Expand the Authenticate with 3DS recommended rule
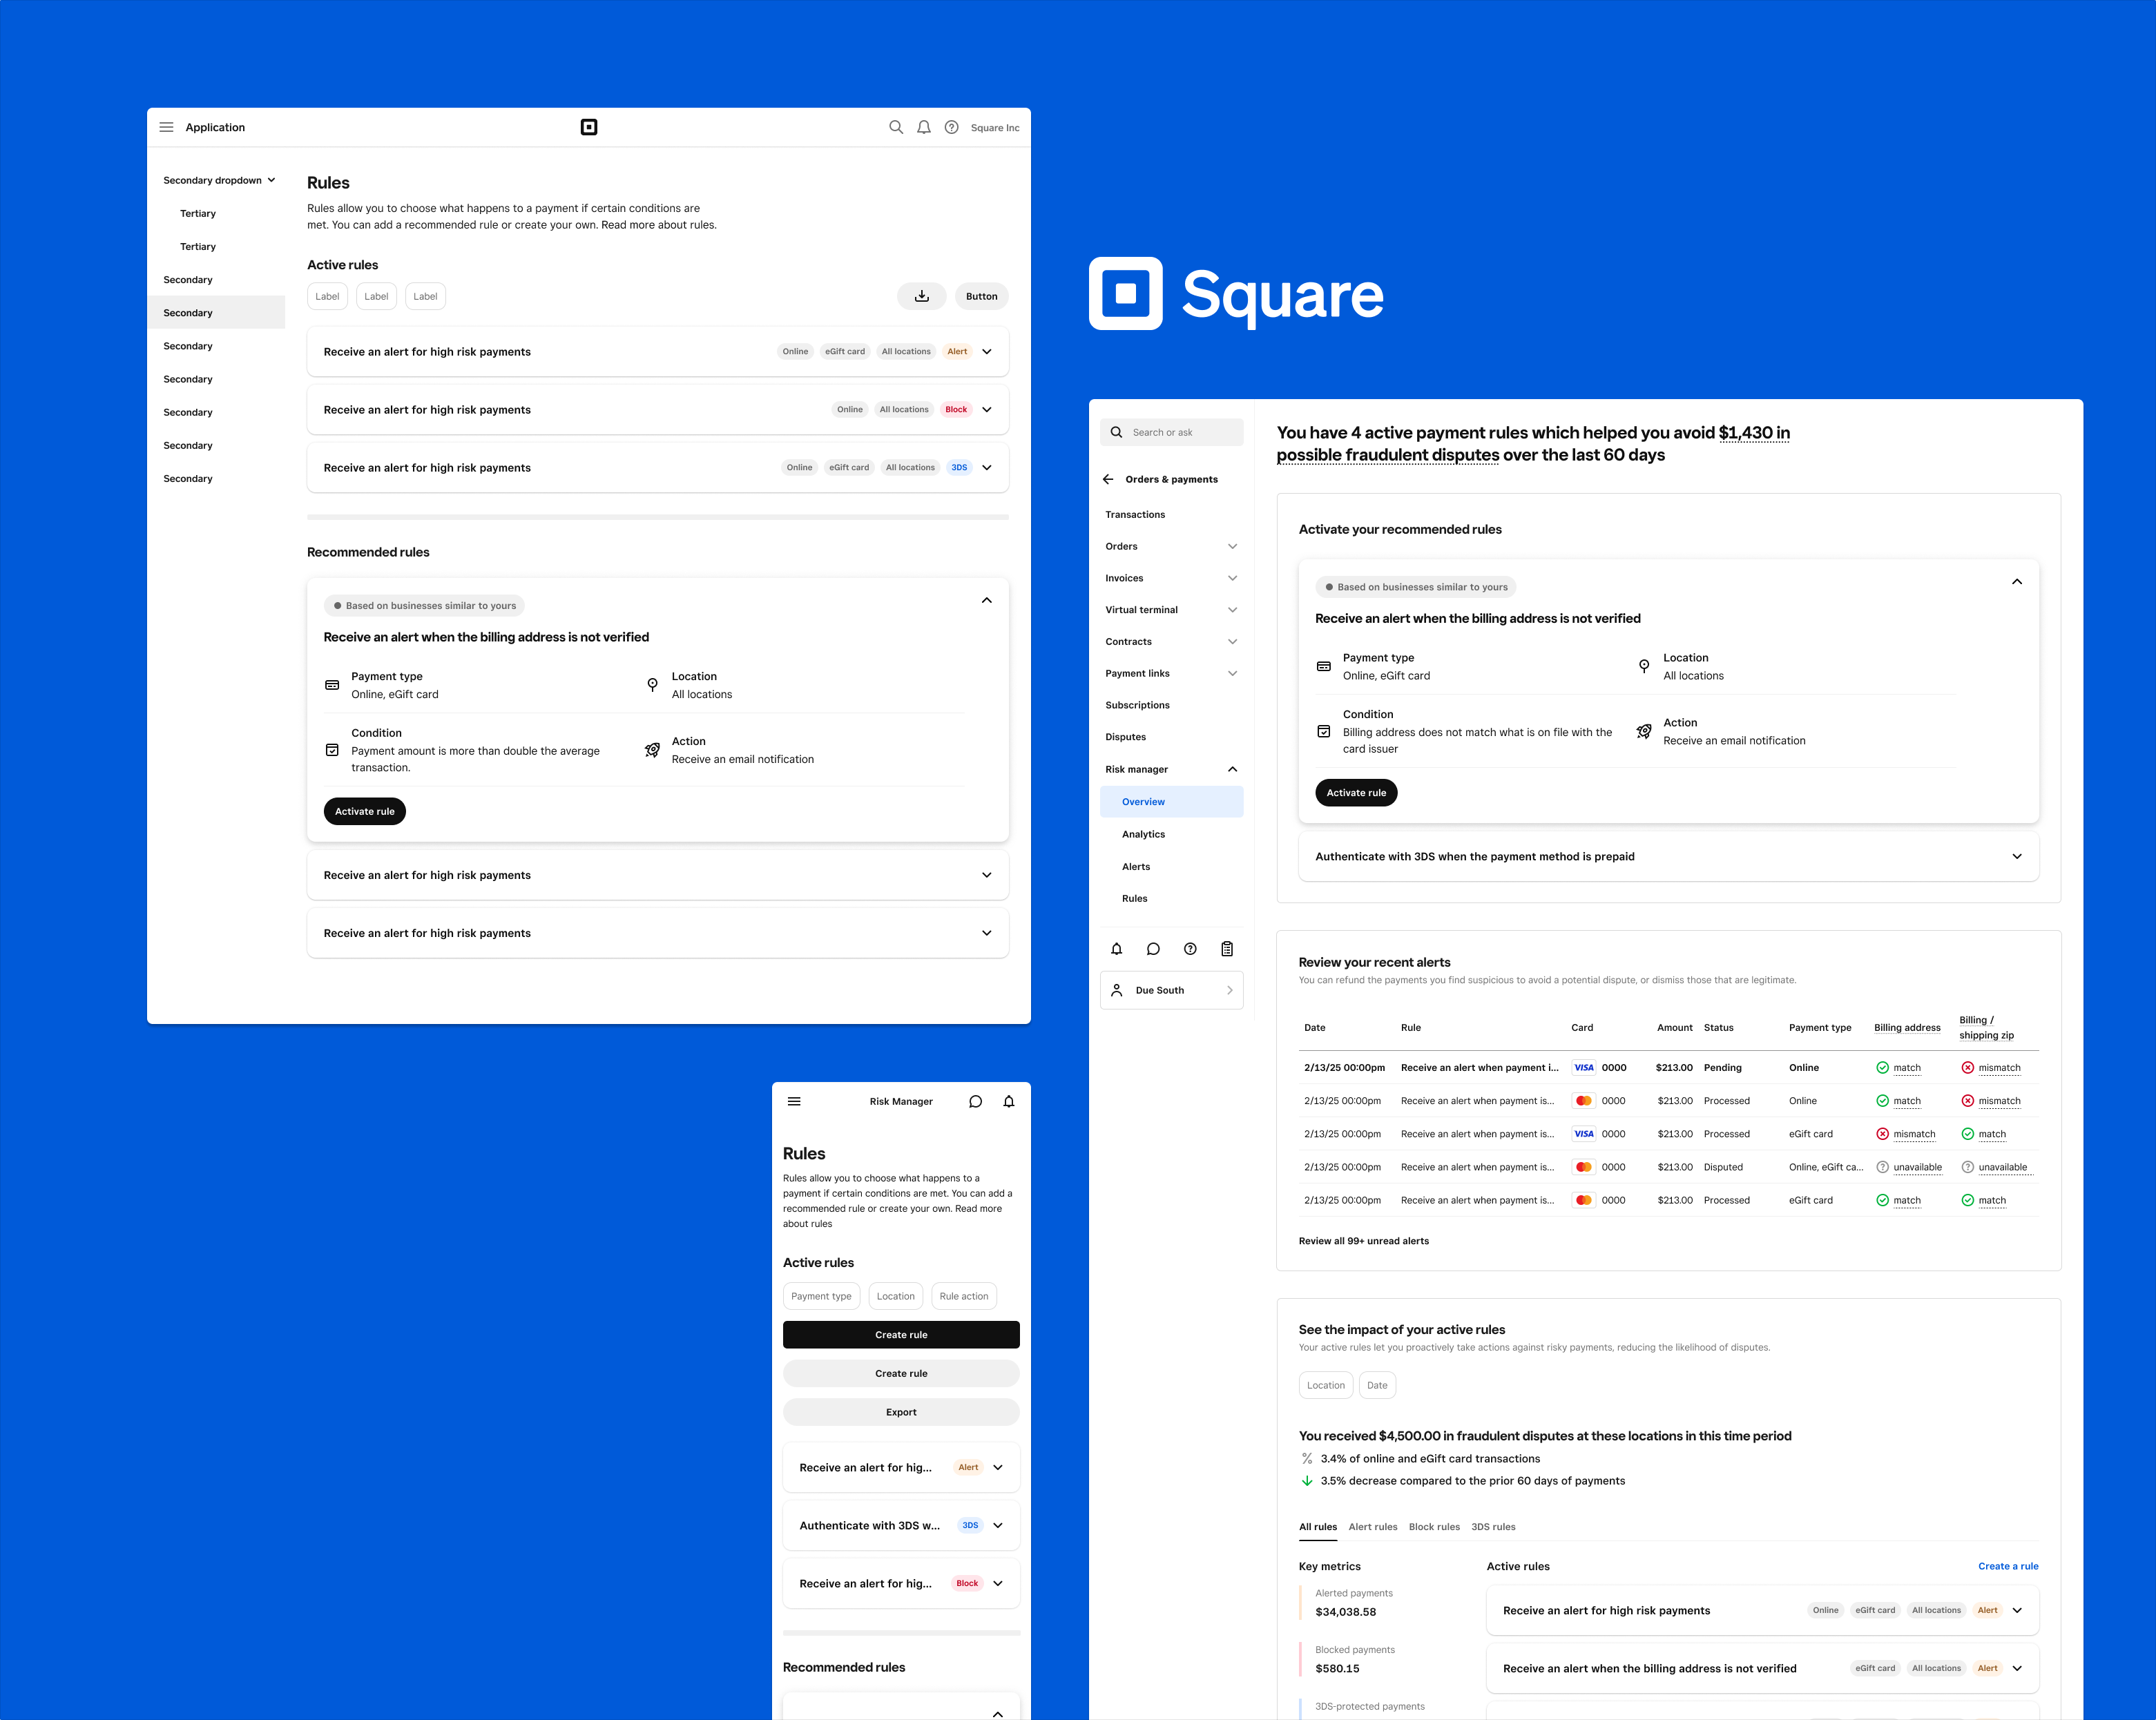This screenshot has height=1720, width=2156. click(x=2017, y=856)
